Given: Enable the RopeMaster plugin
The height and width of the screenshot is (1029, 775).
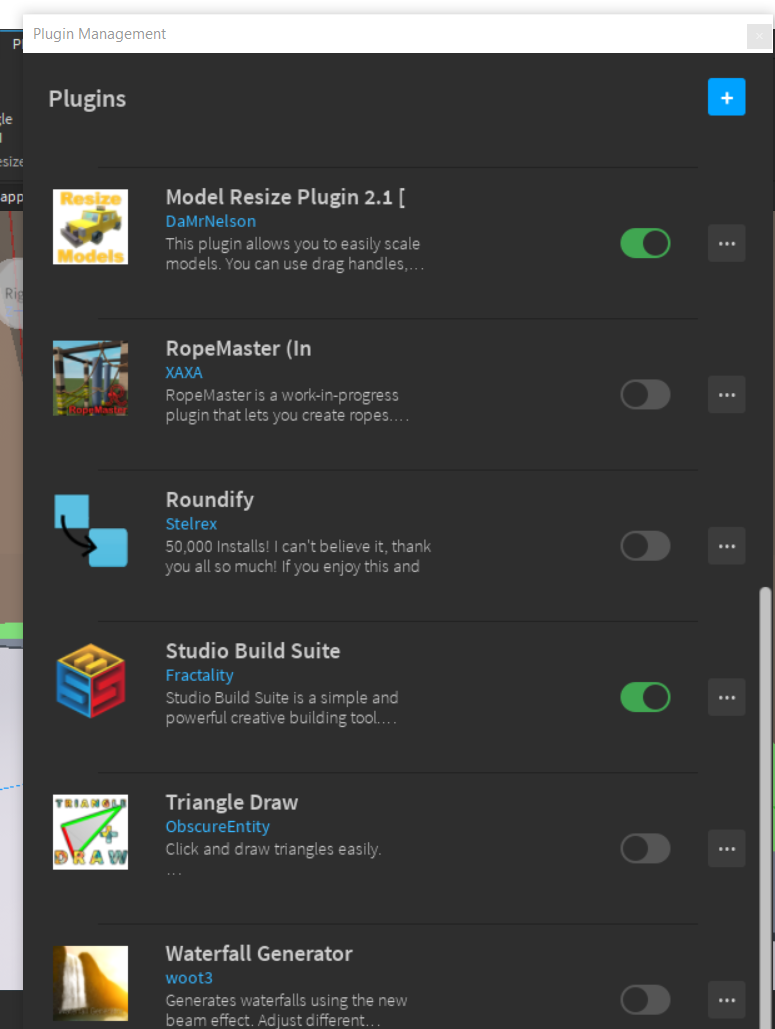Looking at the screenshot, I should pyautogui.click(x=645, y=394).
